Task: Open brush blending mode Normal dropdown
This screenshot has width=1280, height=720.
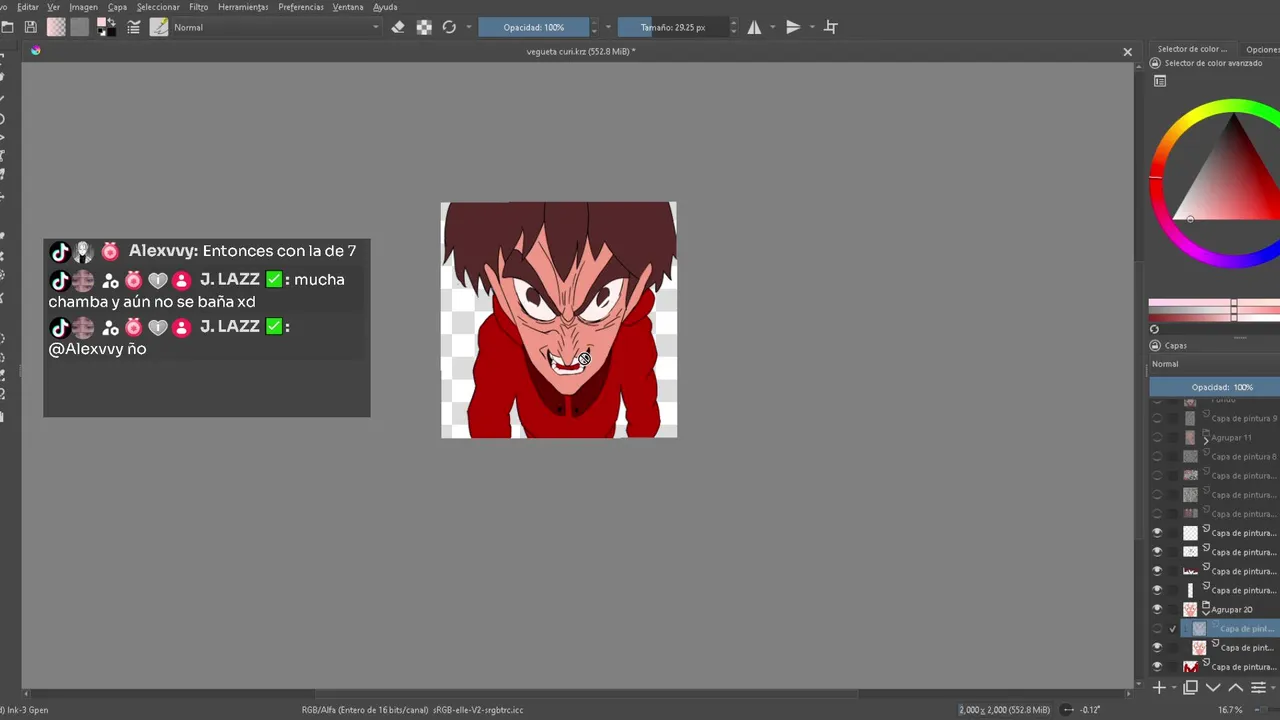Action: pyautogui.click(x=276, y=27)
